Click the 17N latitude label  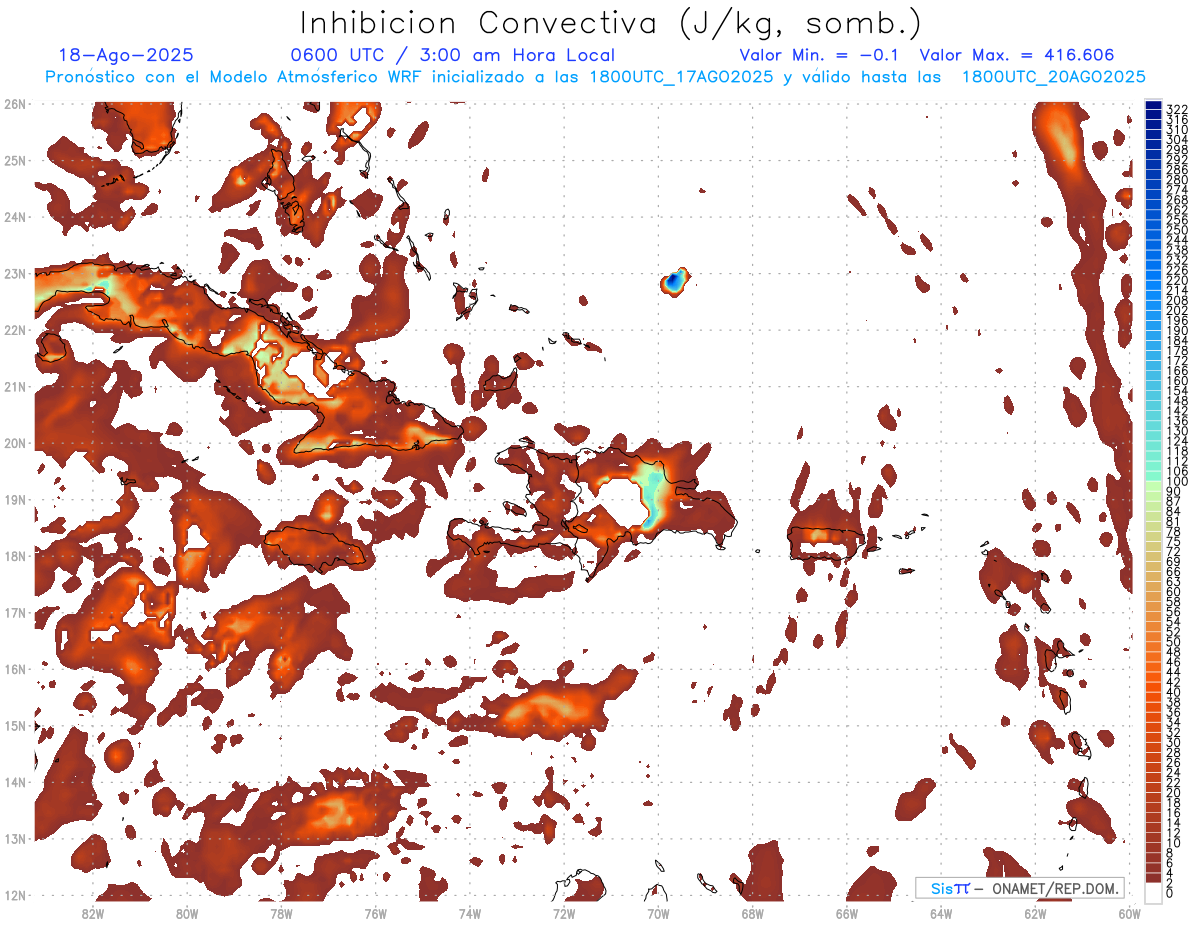[x=15, y=612]
